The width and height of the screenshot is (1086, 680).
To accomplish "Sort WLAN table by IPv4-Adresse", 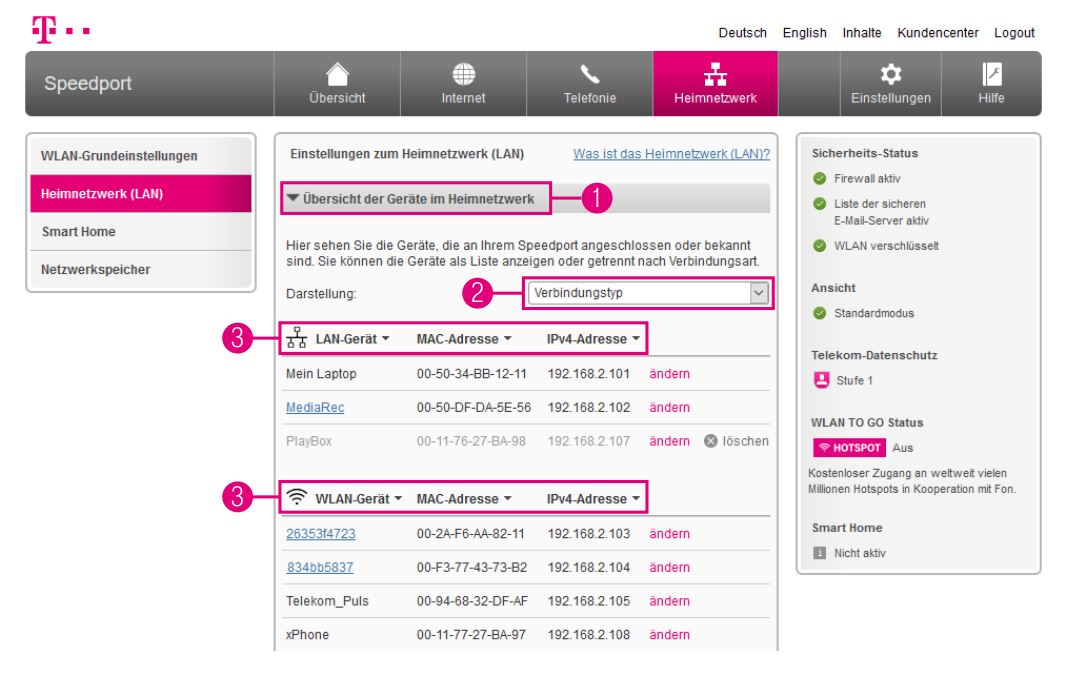I will (x=593, y=499).
